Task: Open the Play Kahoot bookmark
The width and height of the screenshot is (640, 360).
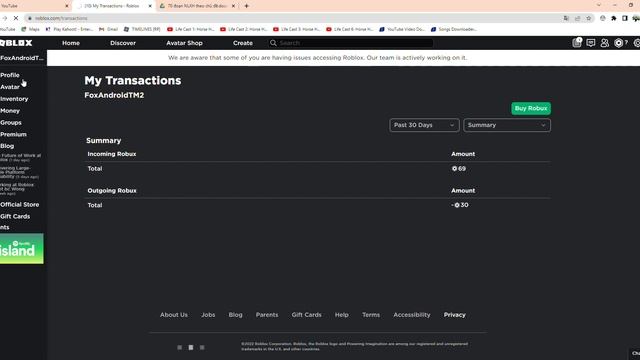Action: coord(69,29)
